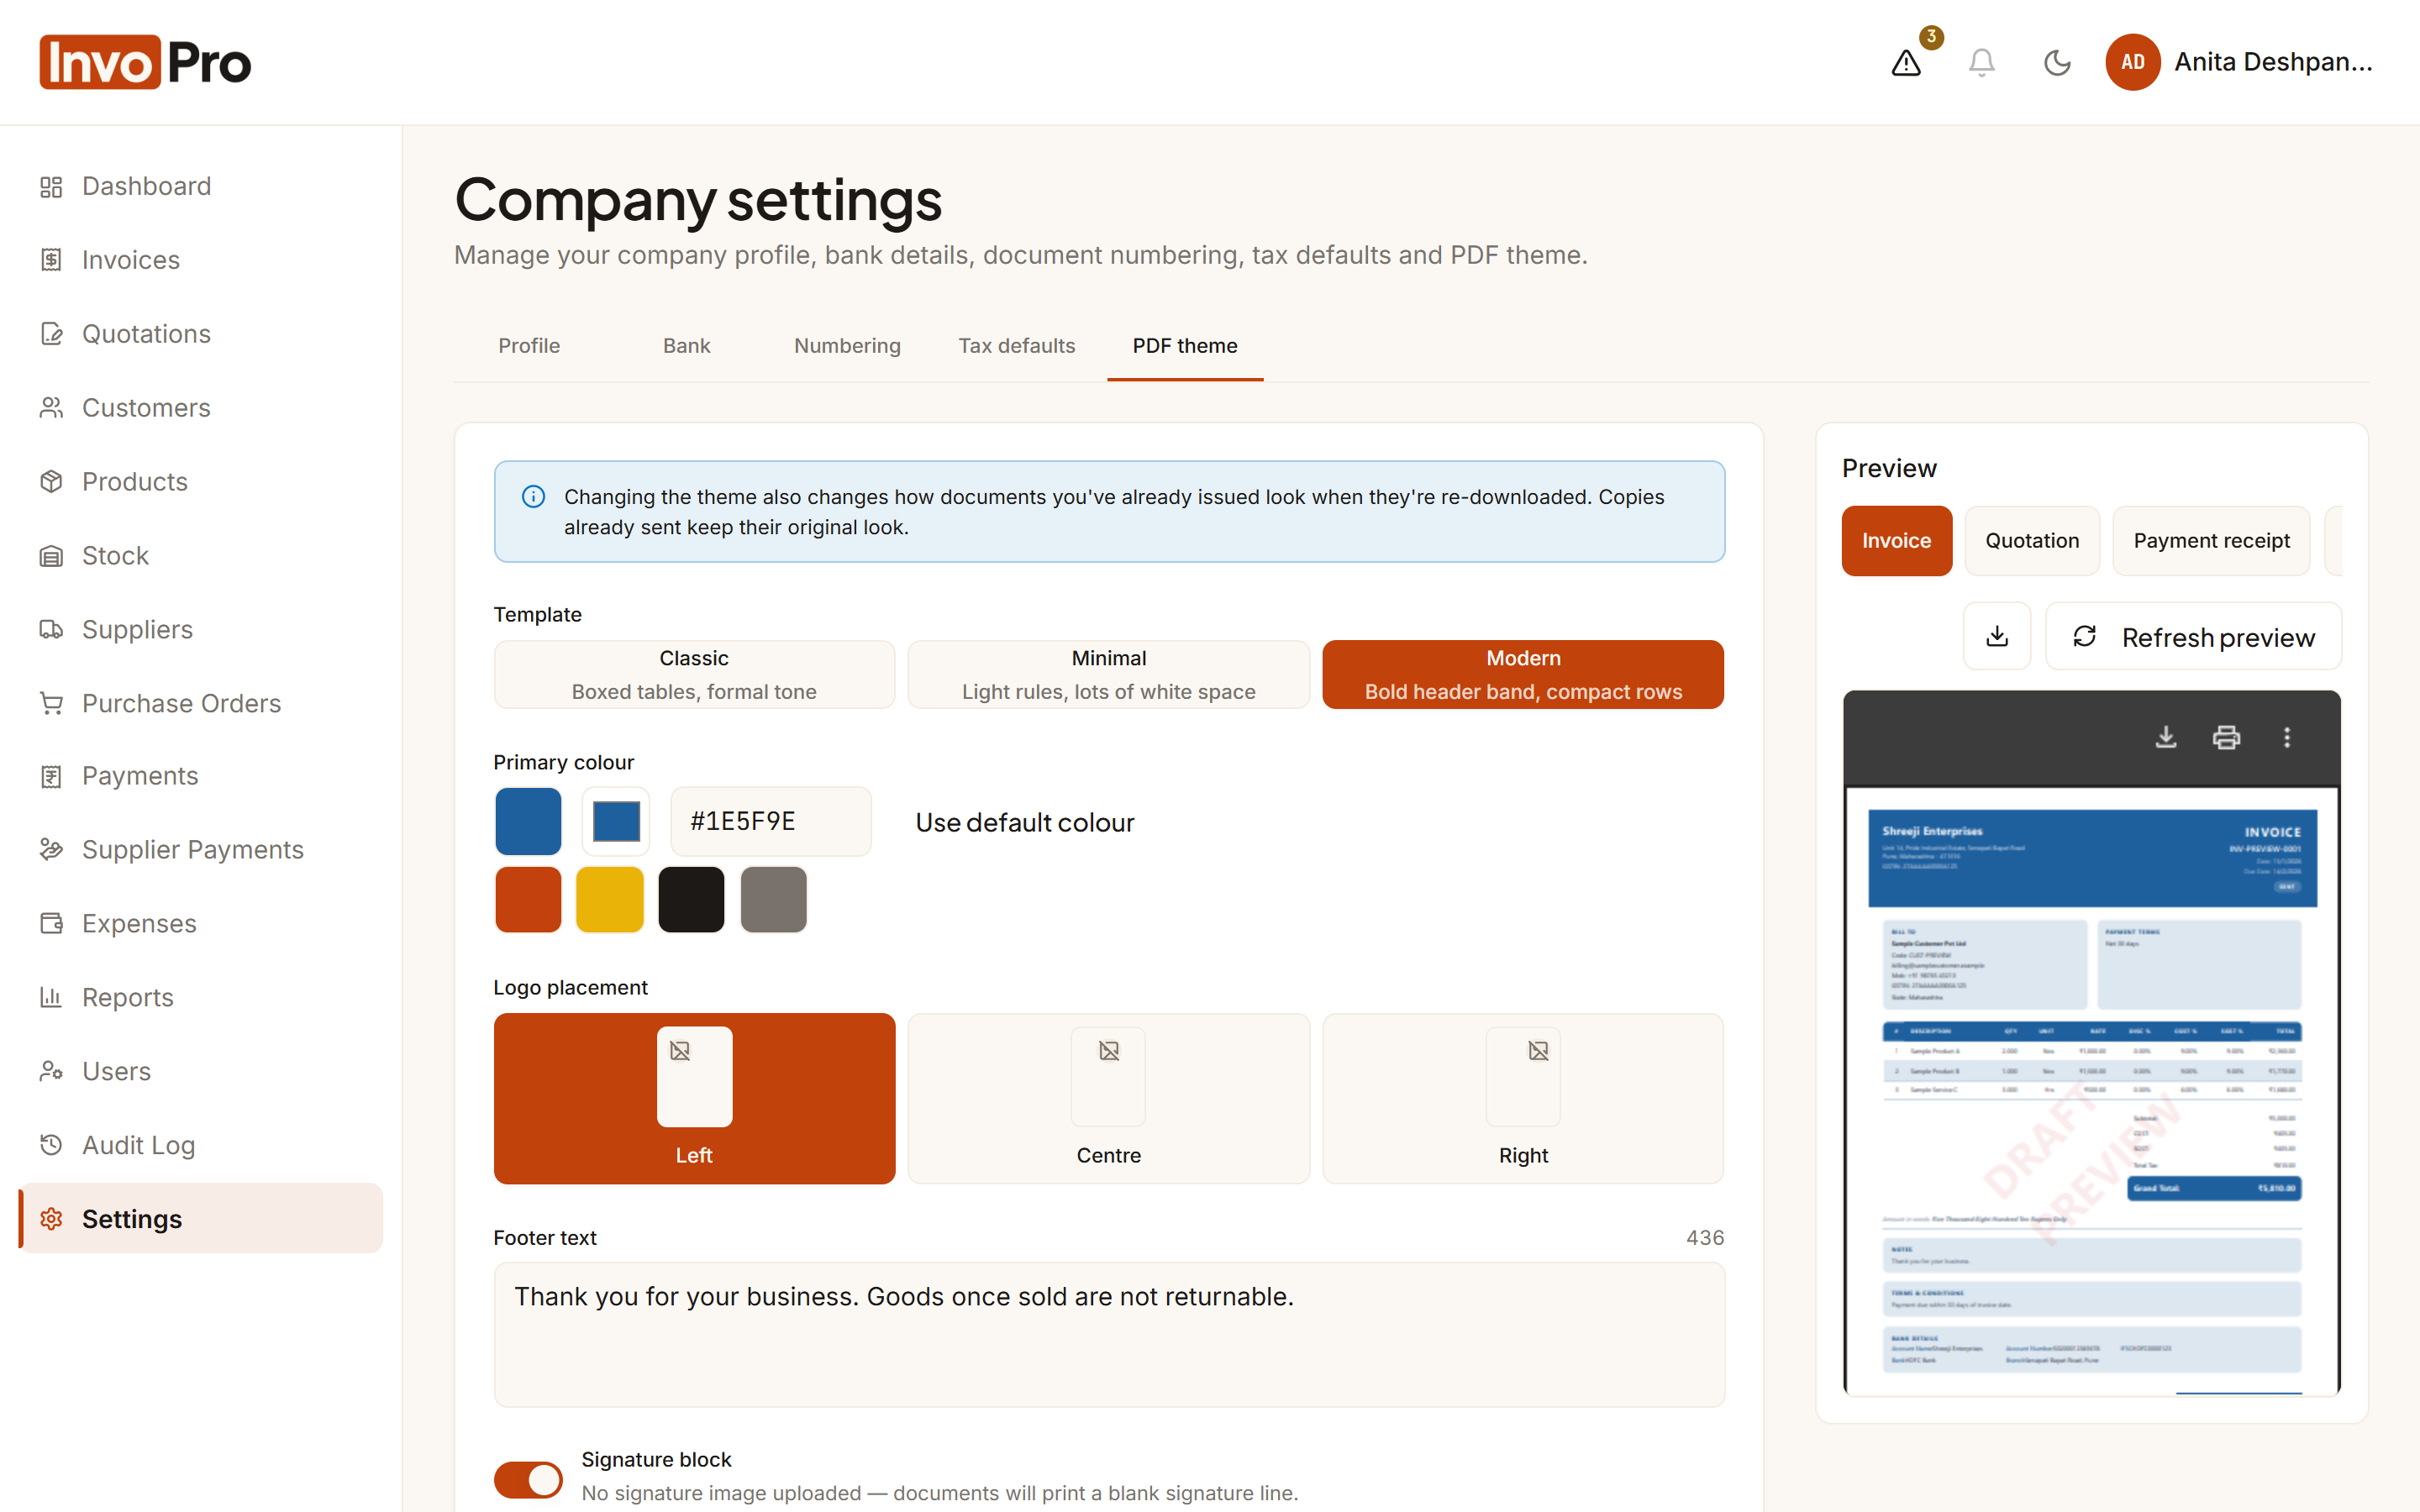Open the PDF viewer three-dot menu
Screen dimensions: 2420x1512
2287,737
